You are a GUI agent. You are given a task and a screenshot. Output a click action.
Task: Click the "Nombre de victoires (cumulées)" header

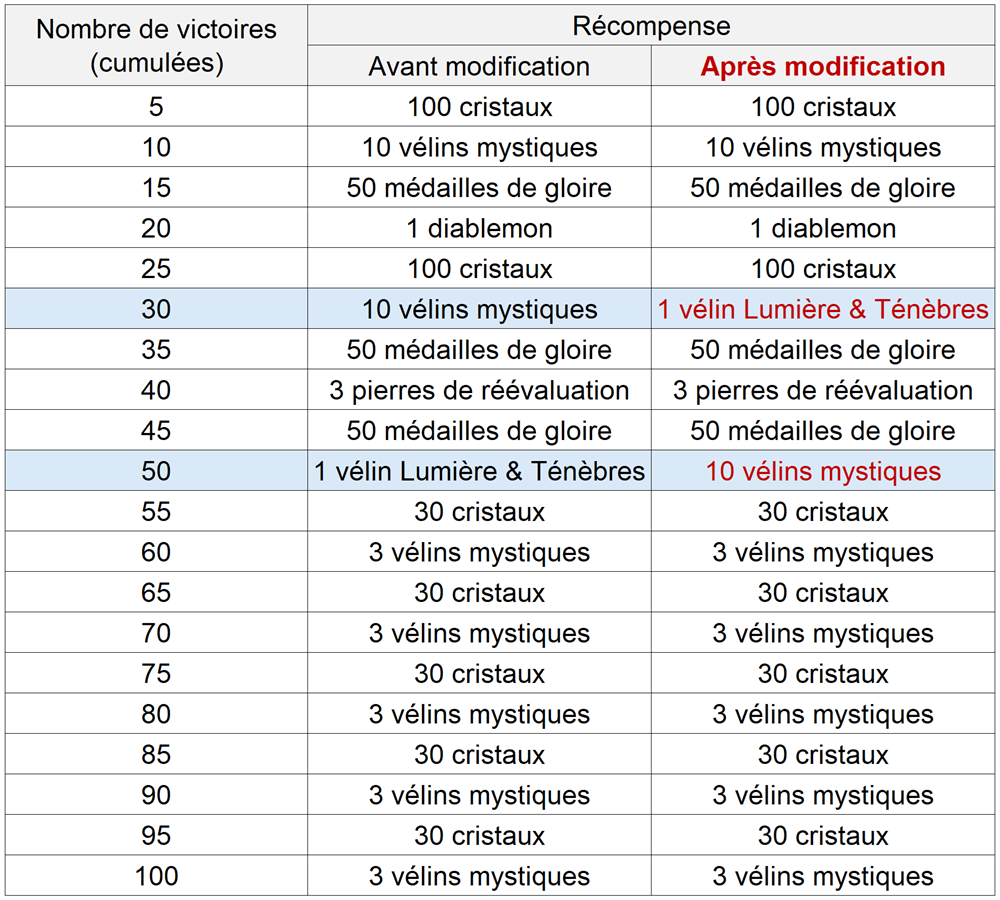coord(156,45)
